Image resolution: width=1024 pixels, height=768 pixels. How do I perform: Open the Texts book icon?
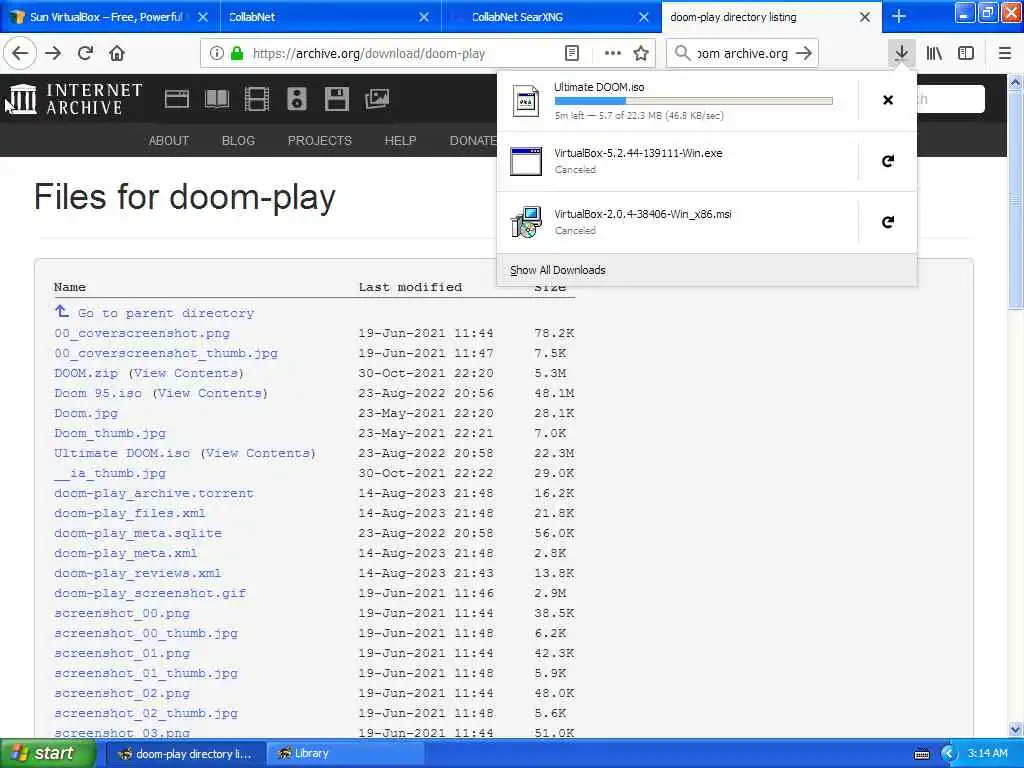217,99
